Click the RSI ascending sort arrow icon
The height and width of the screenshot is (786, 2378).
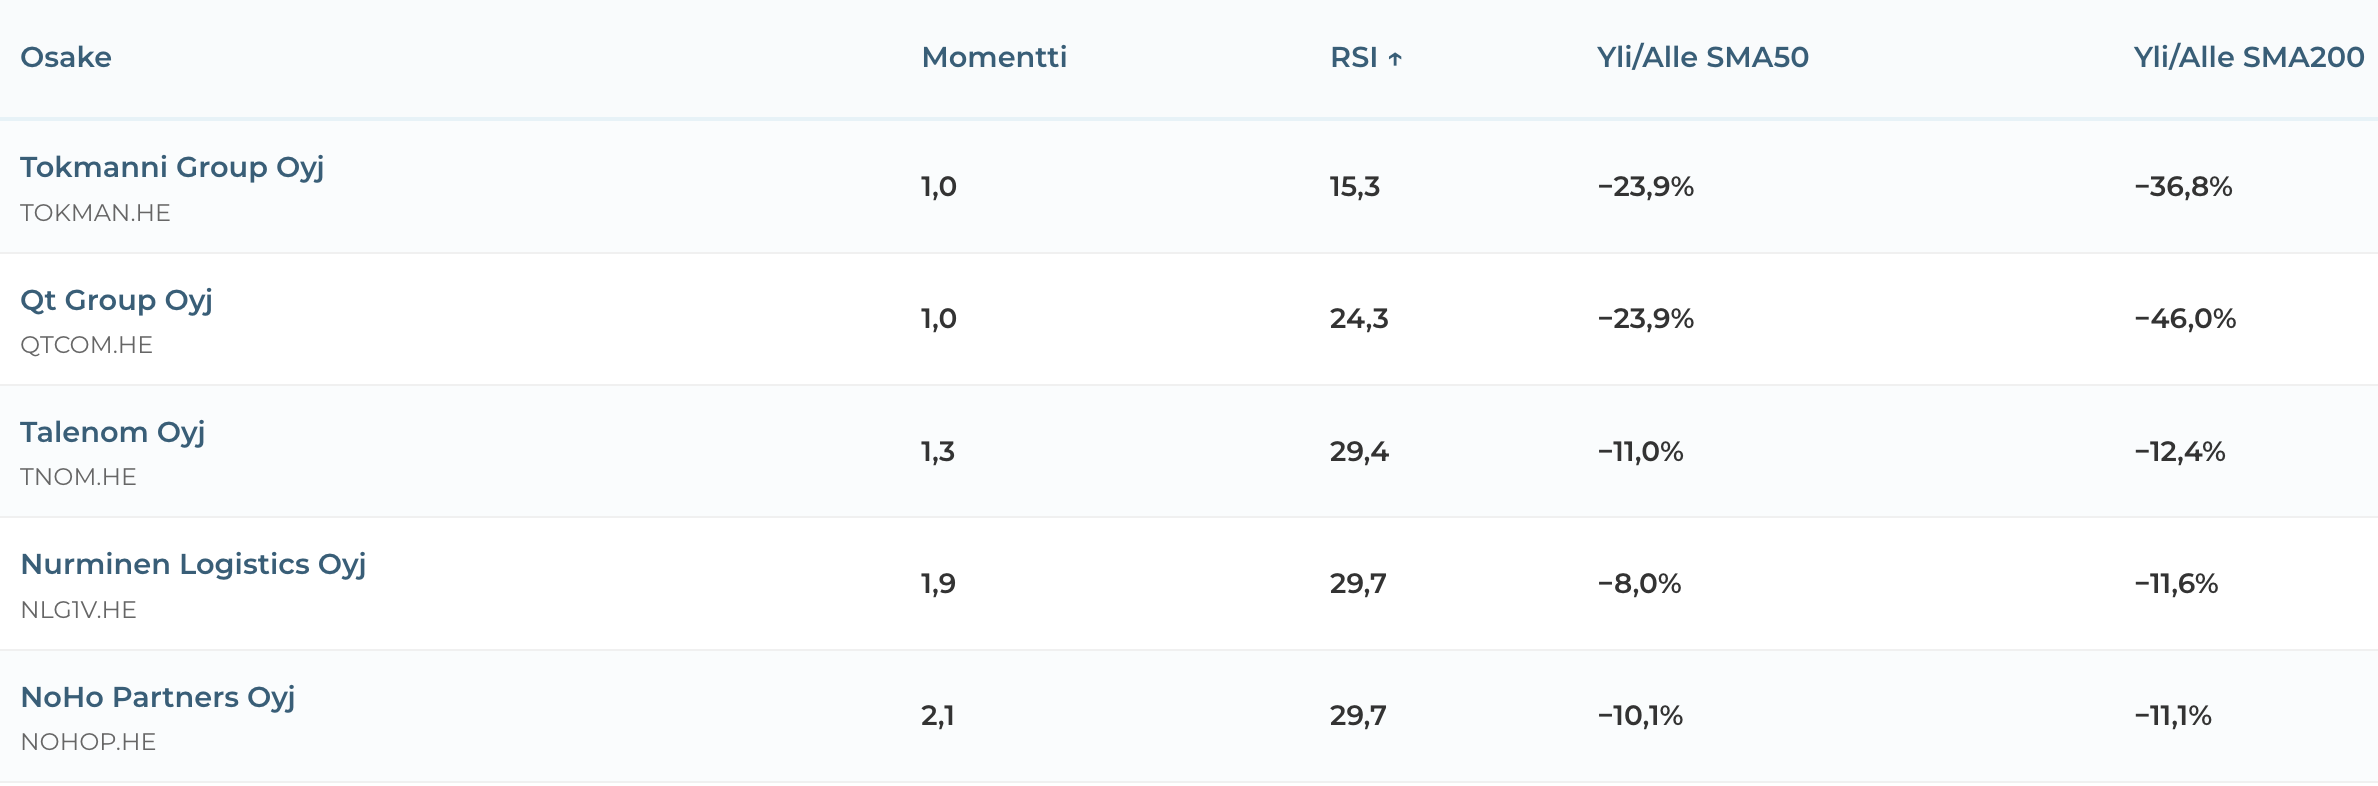(x=1395, y=59)
